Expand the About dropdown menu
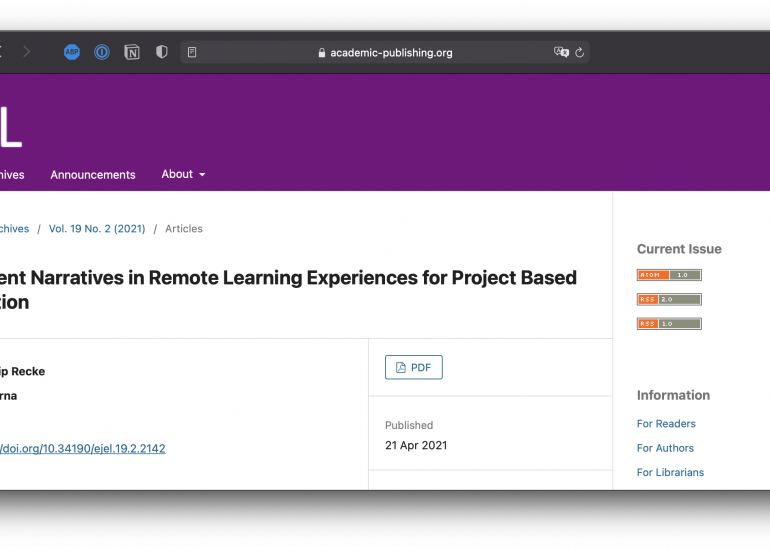Screen dimensions: 770x550 183,174
